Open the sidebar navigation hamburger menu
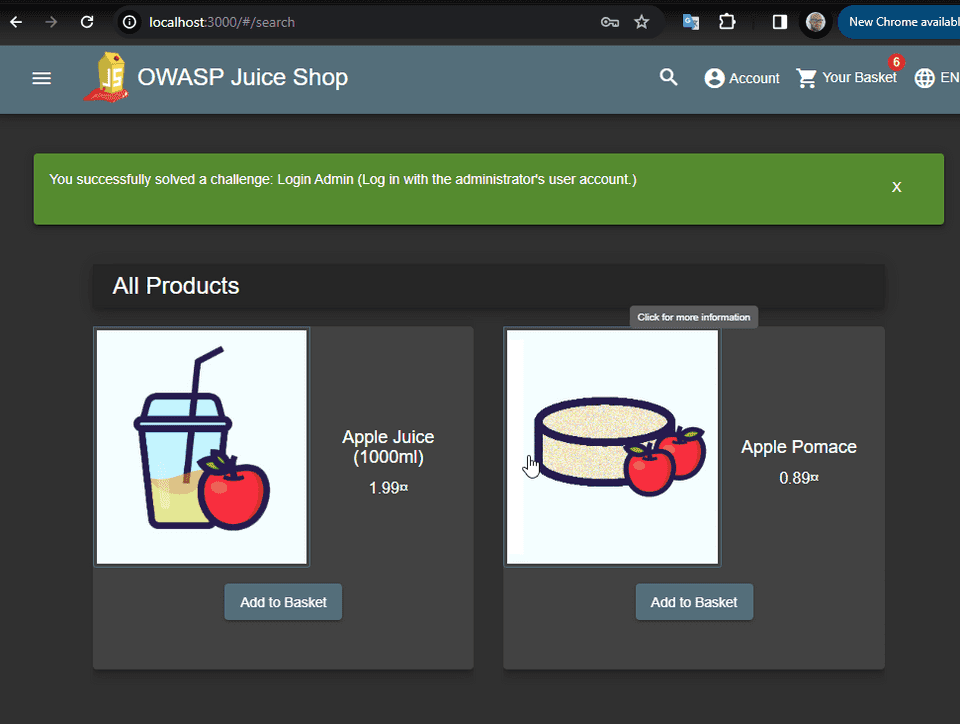 click(x=41, y=78)
